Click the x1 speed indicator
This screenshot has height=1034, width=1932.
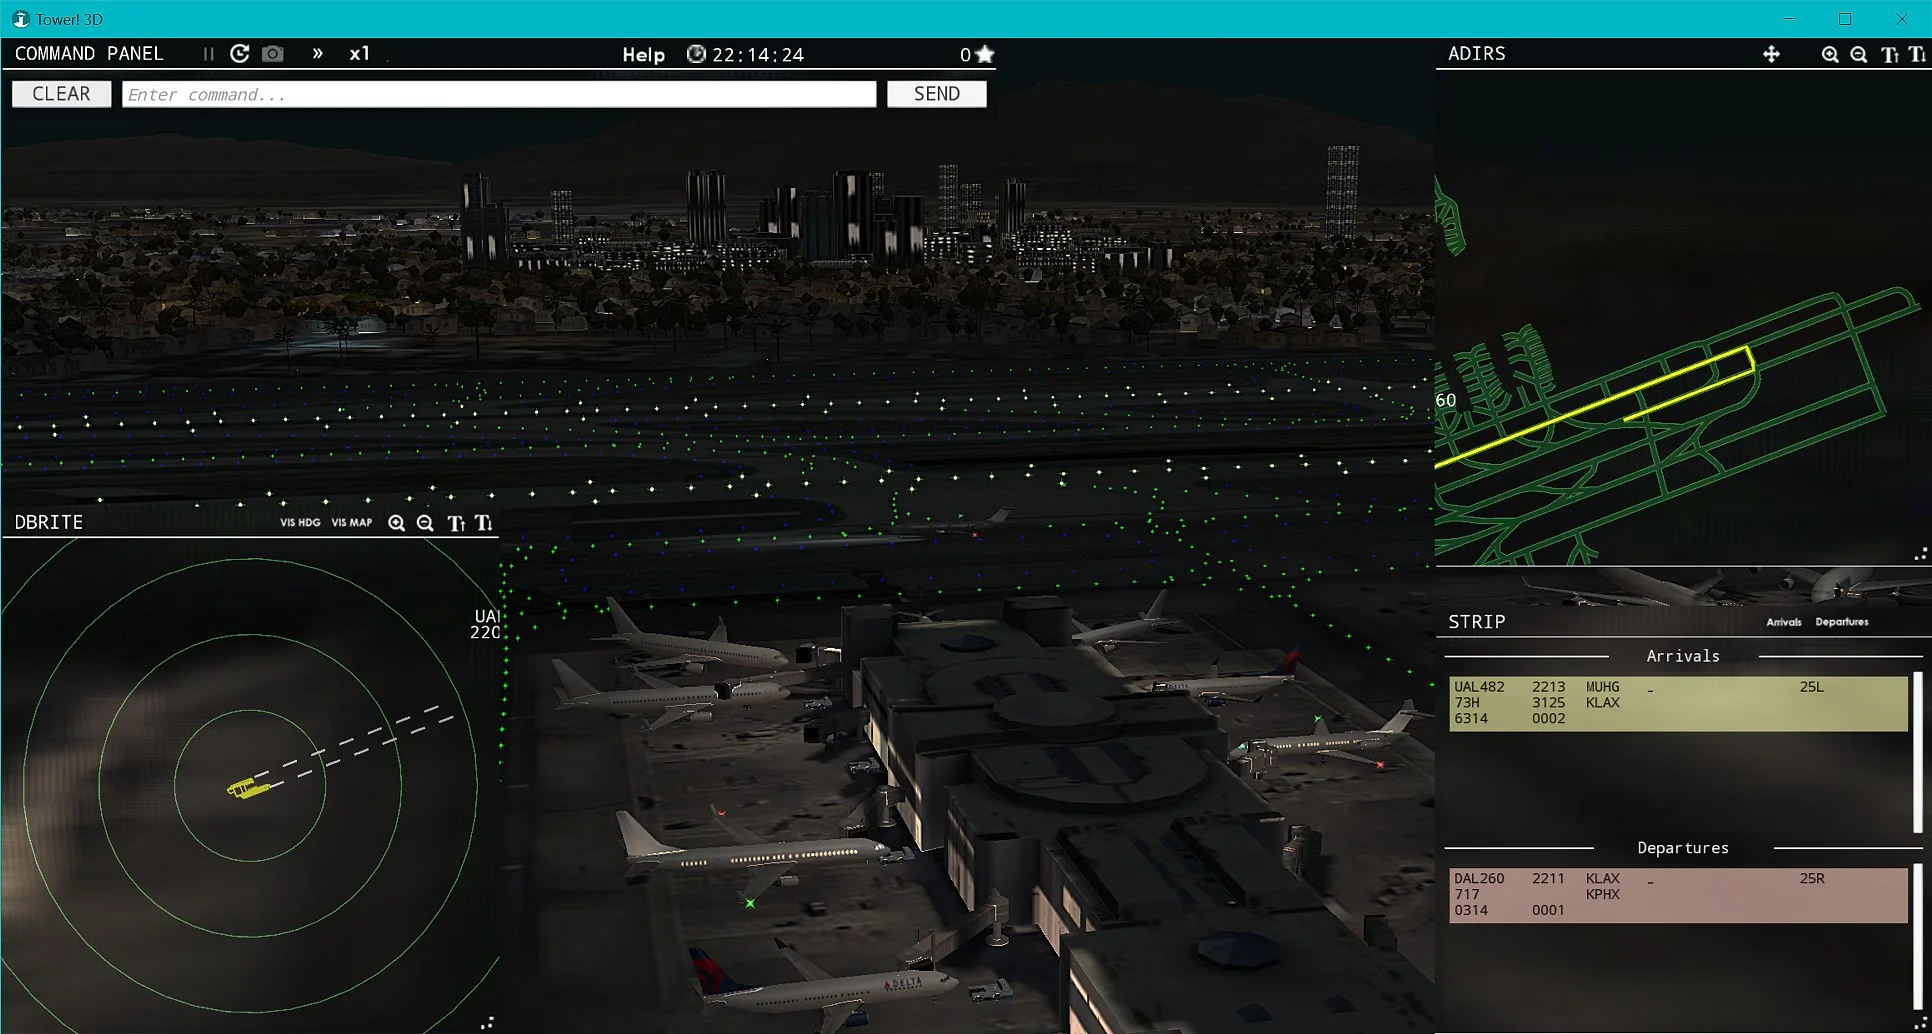click(360, 54)
